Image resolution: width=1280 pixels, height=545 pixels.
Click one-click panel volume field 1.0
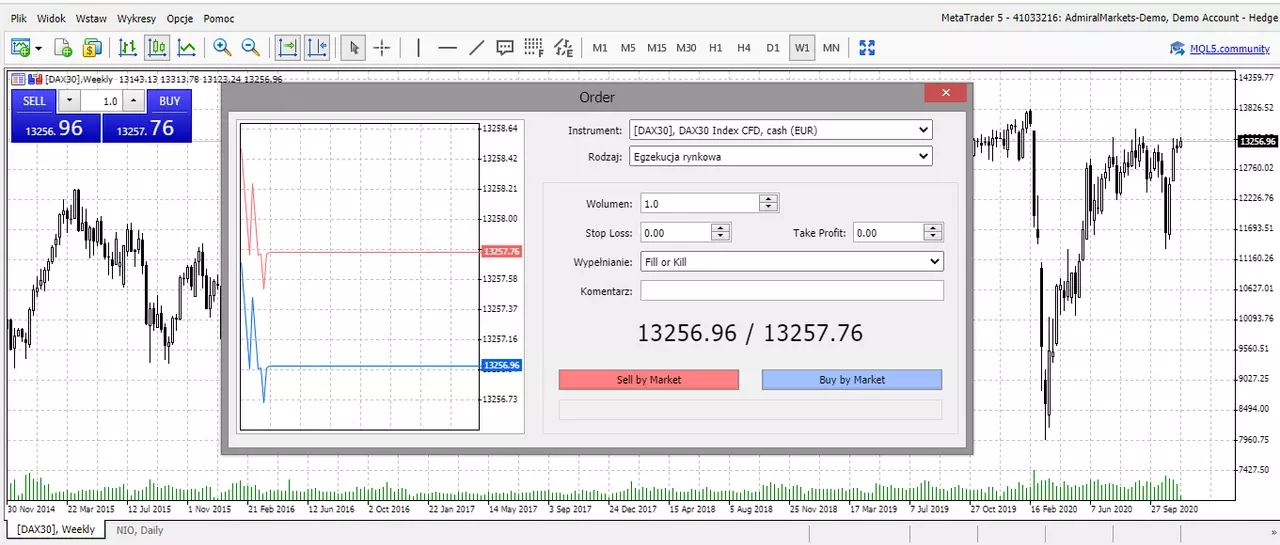[x=102, y=101]
